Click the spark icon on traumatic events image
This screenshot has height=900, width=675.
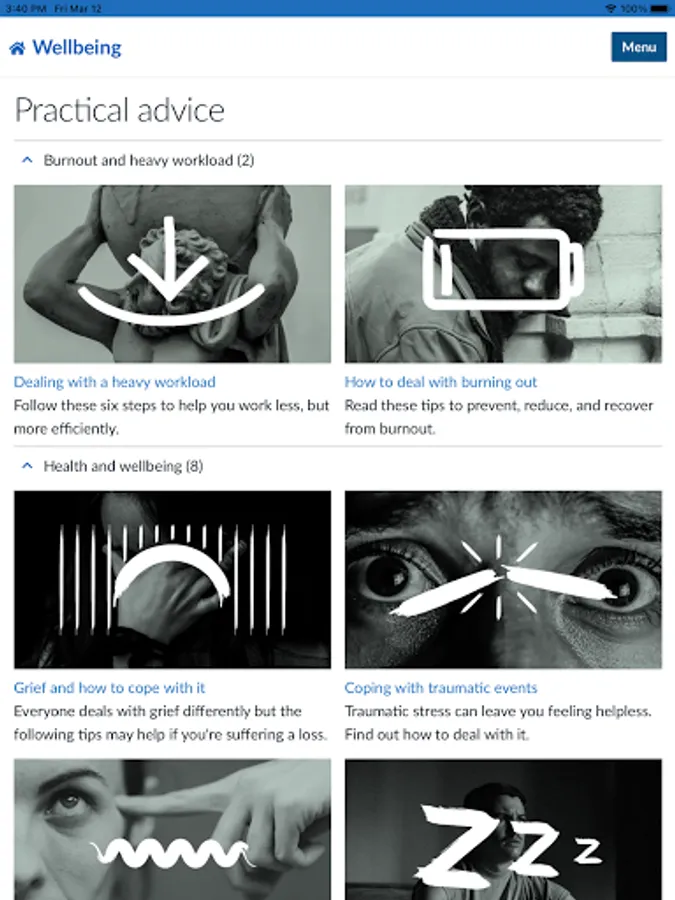point(498,577)
